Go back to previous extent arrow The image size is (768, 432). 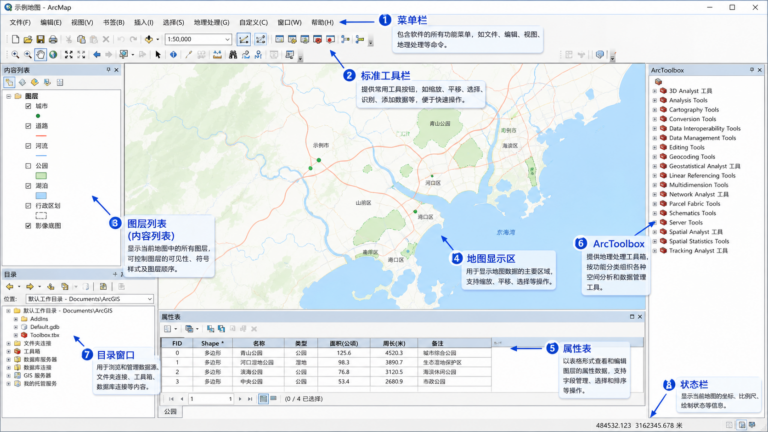click(97, 55)
